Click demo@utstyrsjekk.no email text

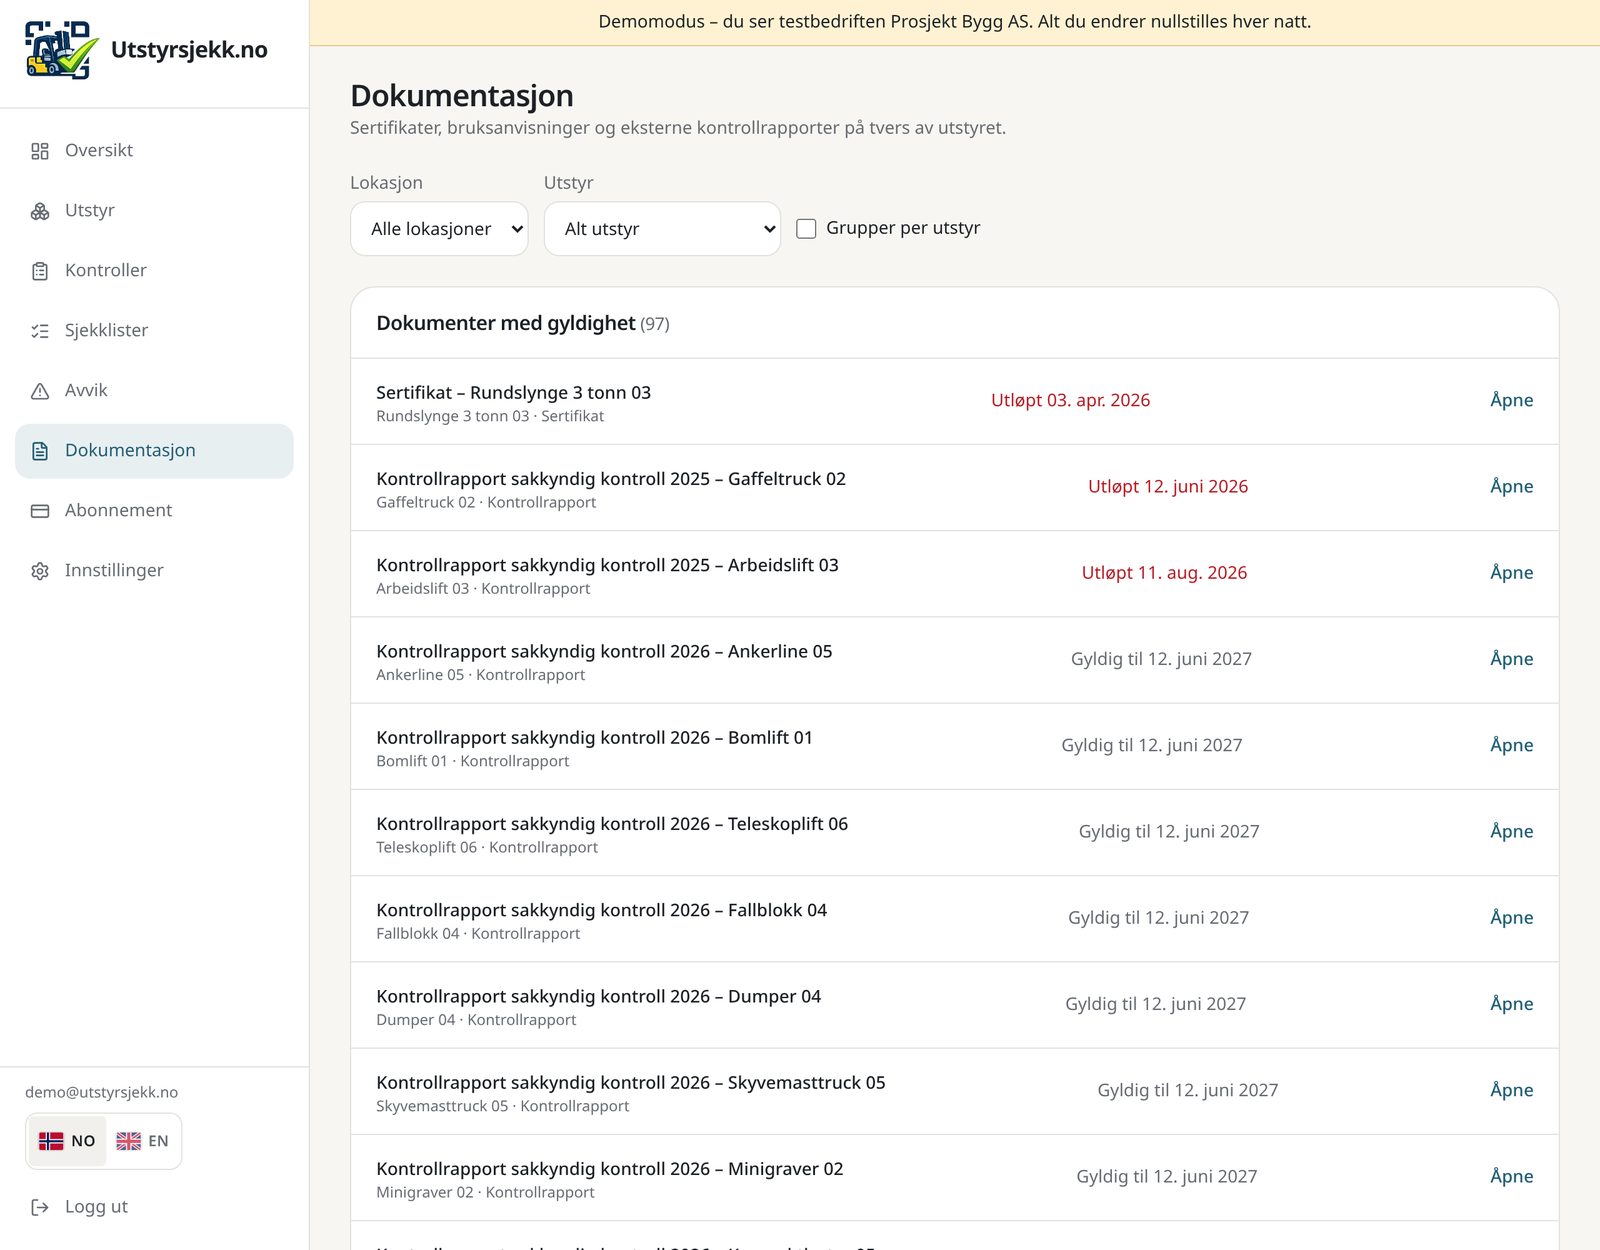point(102,1092)
